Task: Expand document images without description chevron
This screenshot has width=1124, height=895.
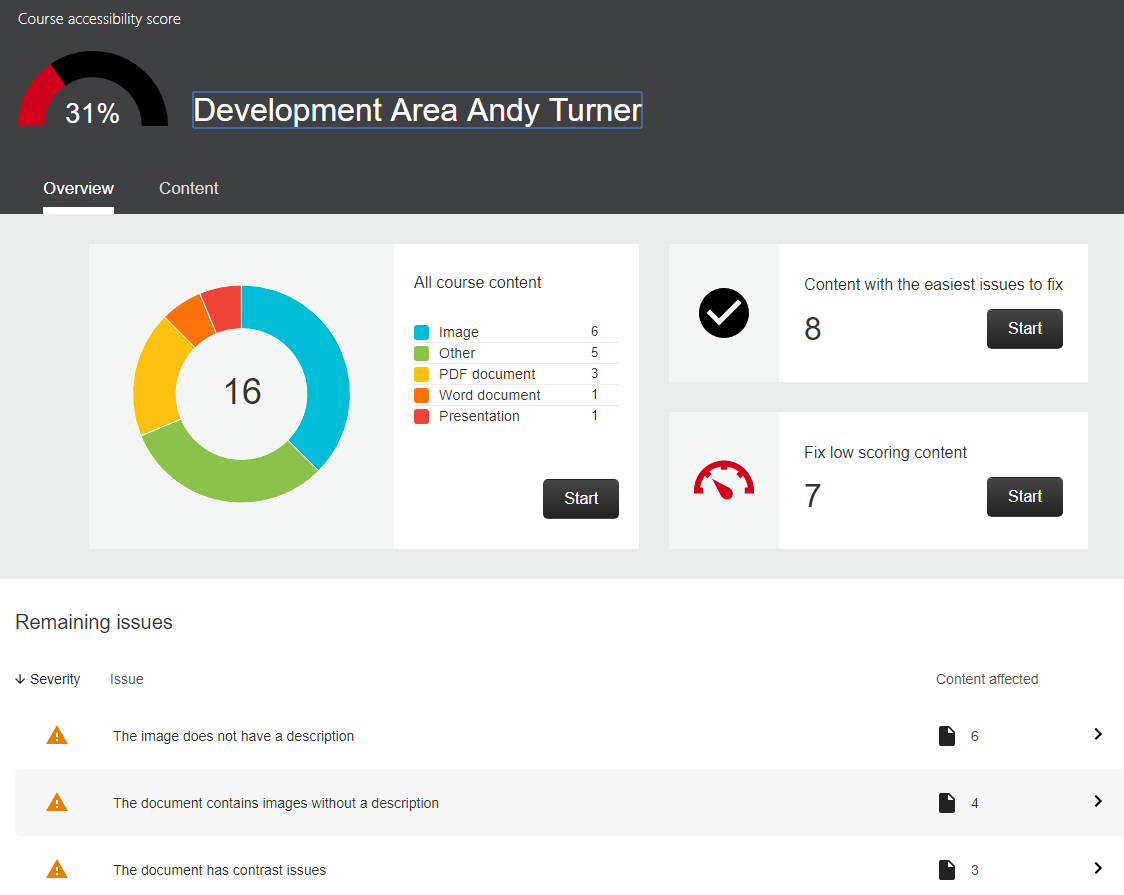Action: (x=1097, y=801)
